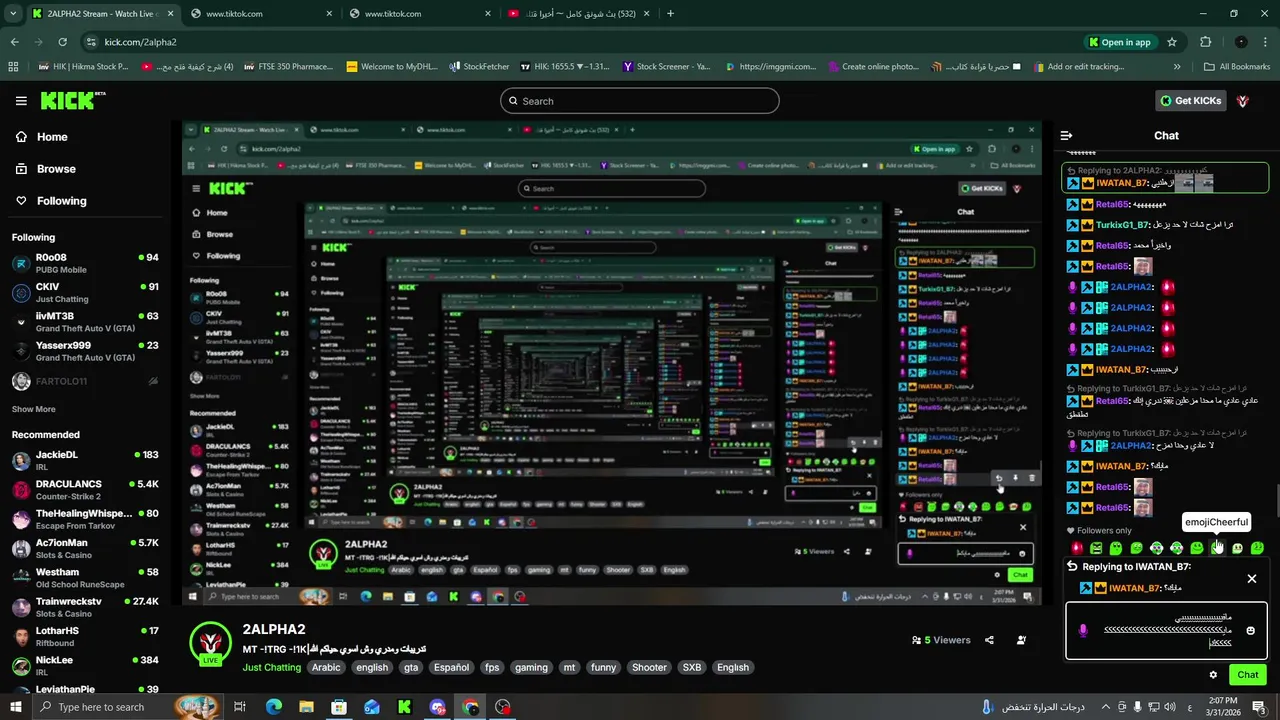Open NickLee recommended channel
1280x720 pixels.
pyautogui.click(x=85, y=666)
